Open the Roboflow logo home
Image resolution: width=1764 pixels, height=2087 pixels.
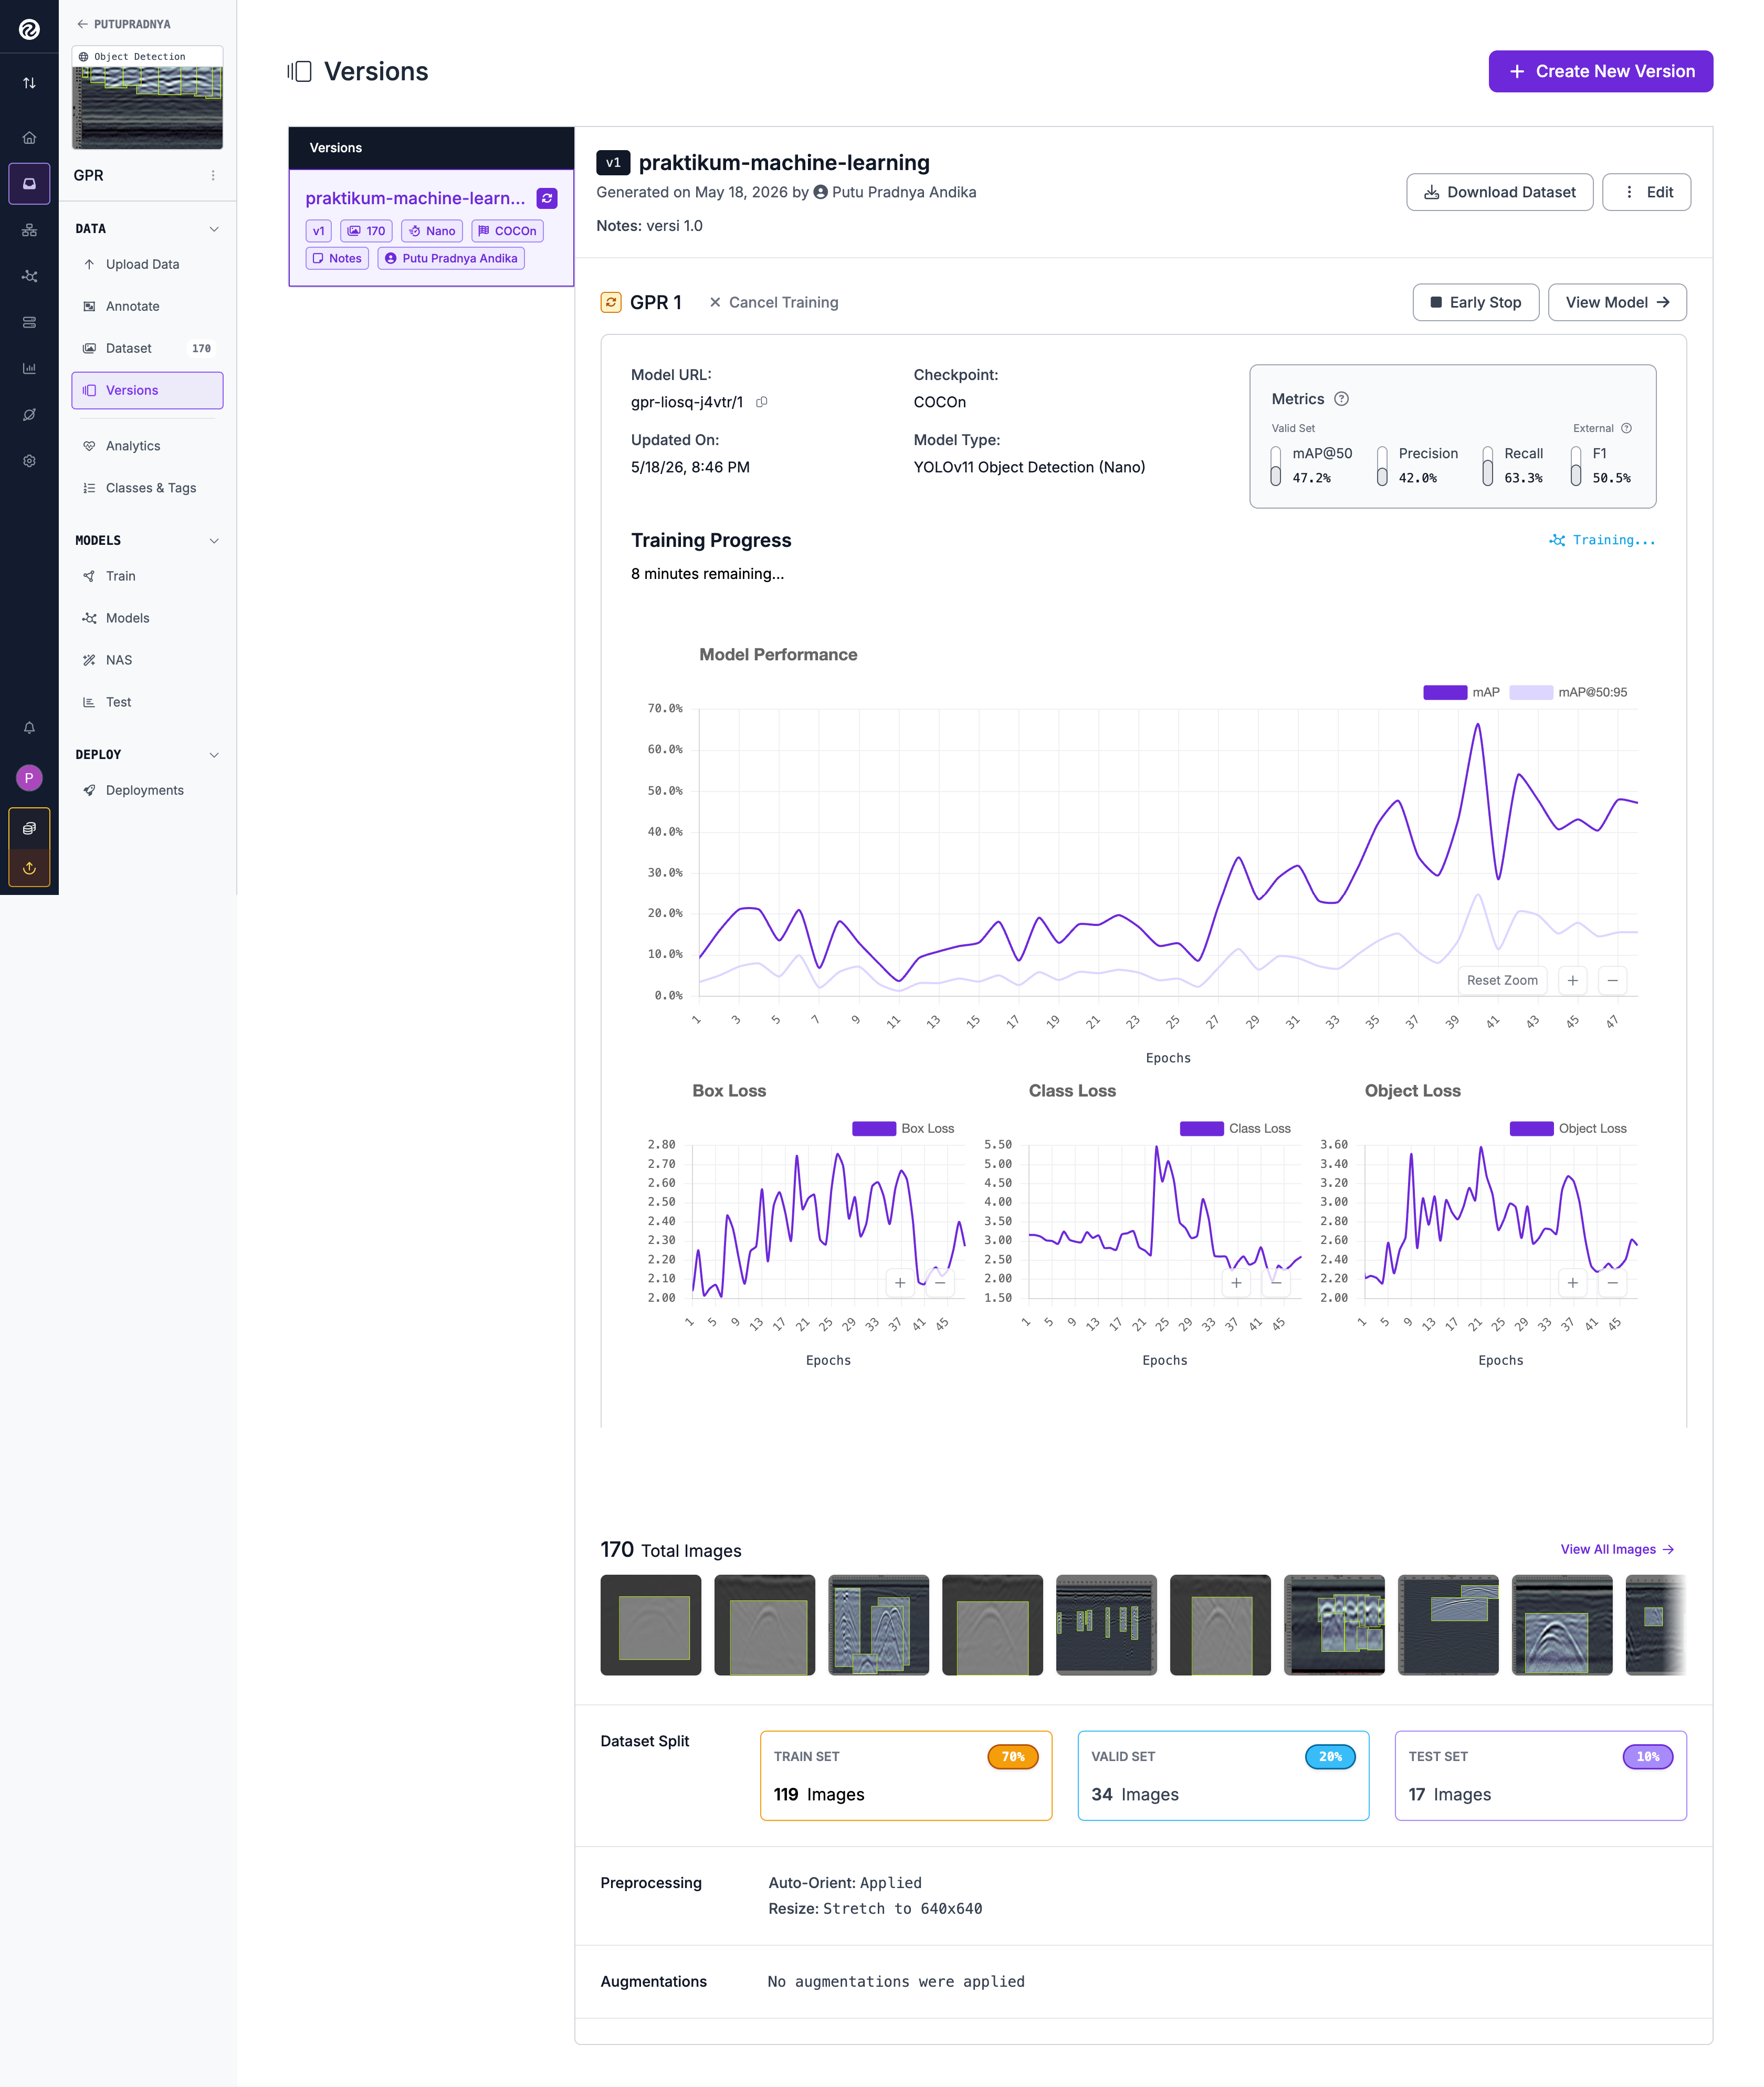[x=29, y=29]
